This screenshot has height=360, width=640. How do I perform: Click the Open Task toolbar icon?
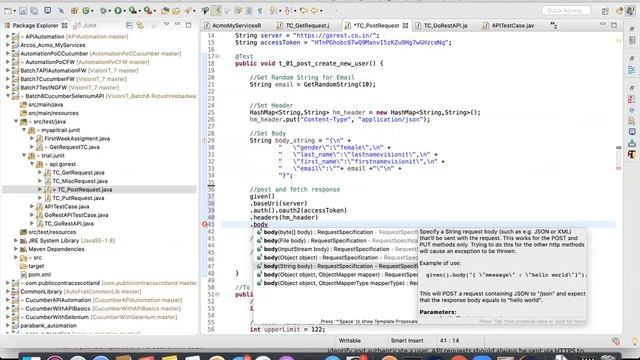176,11
